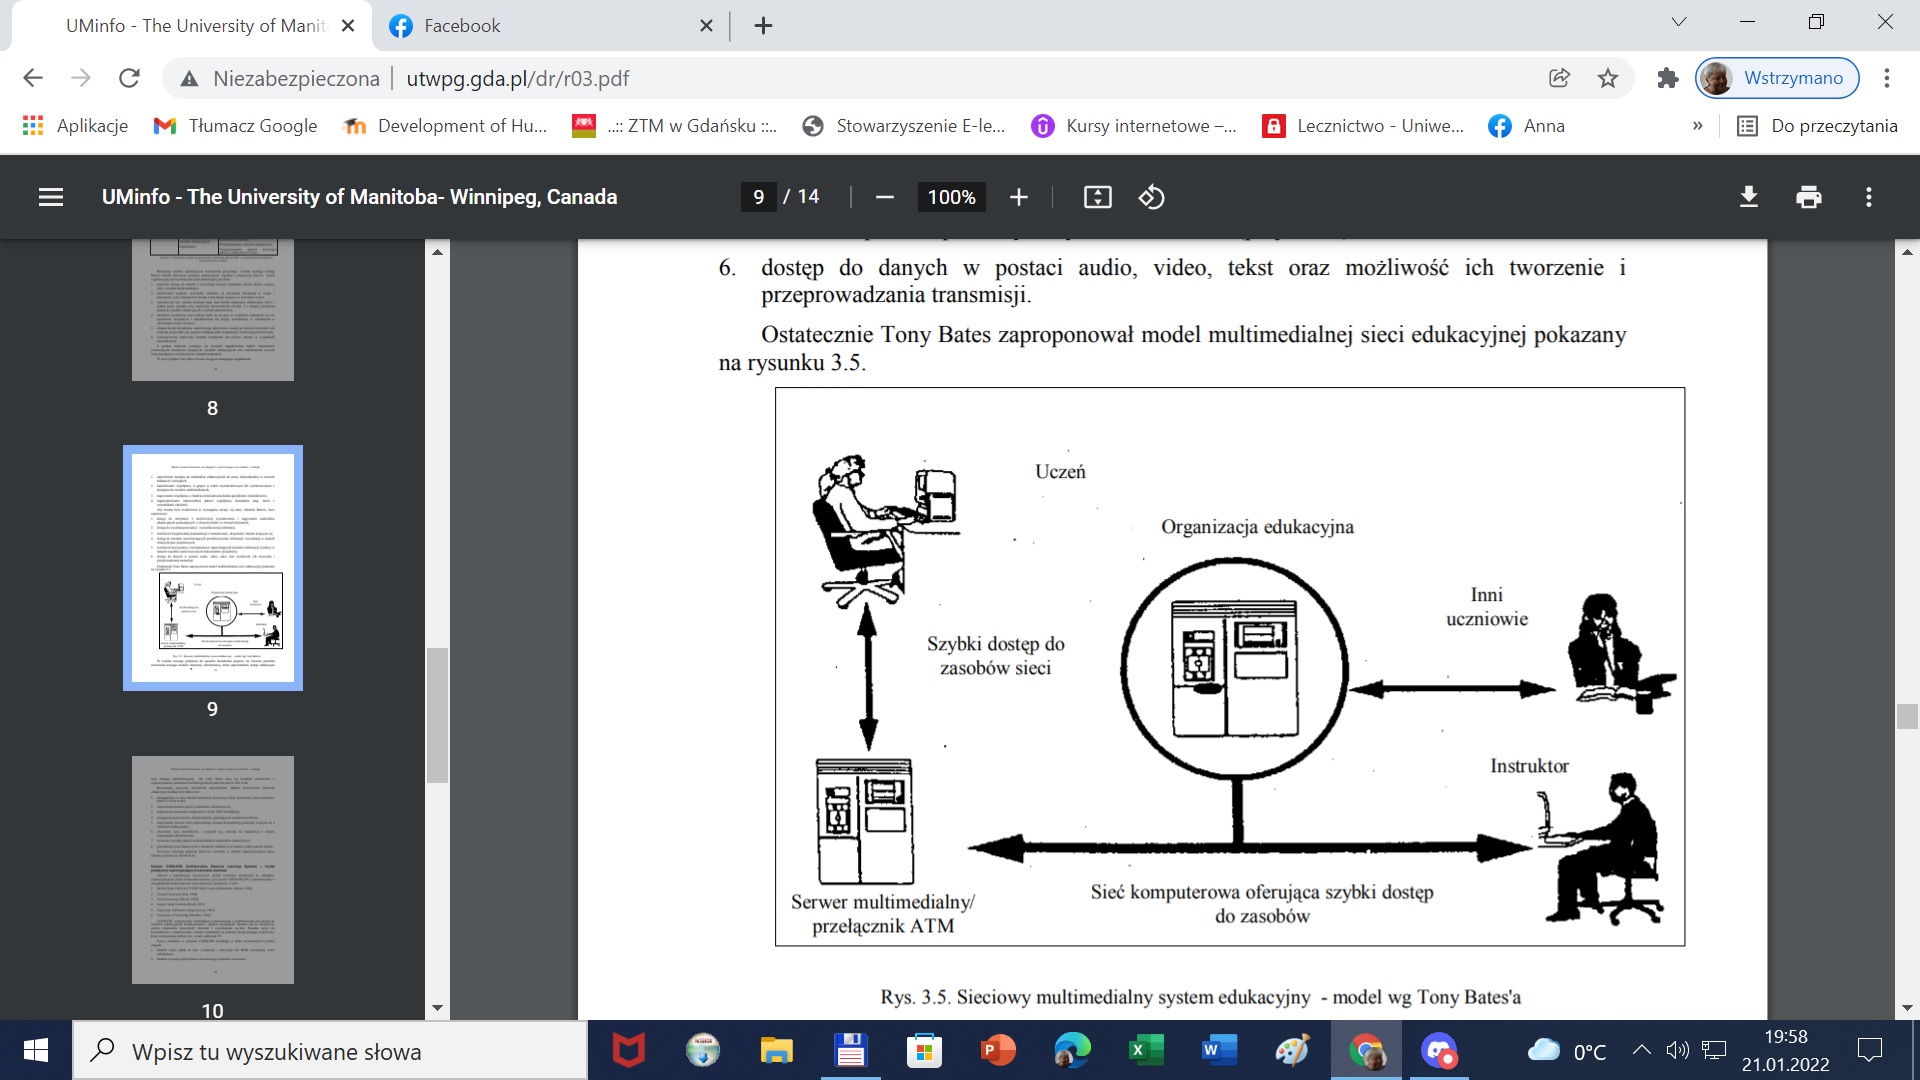The width and height of the screenshot is (1920, 1080).
Task: Select the UMinfo University of Manitoba tab
Action: tap(192, 26)
